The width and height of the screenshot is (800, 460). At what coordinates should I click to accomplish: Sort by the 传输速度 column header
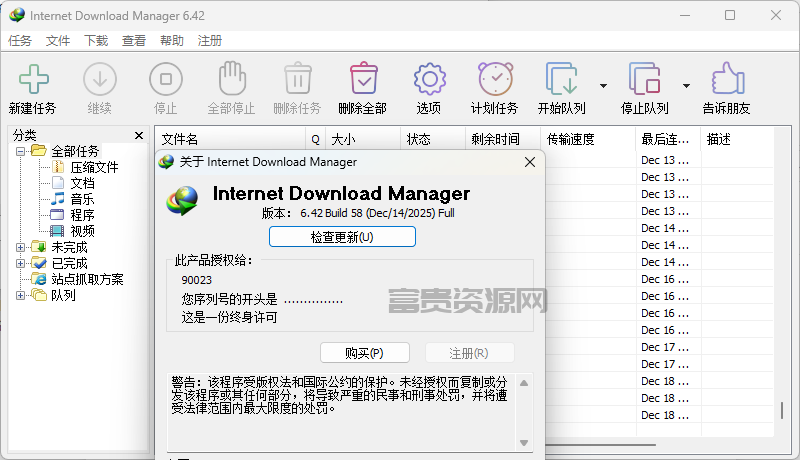pos(588,139)
